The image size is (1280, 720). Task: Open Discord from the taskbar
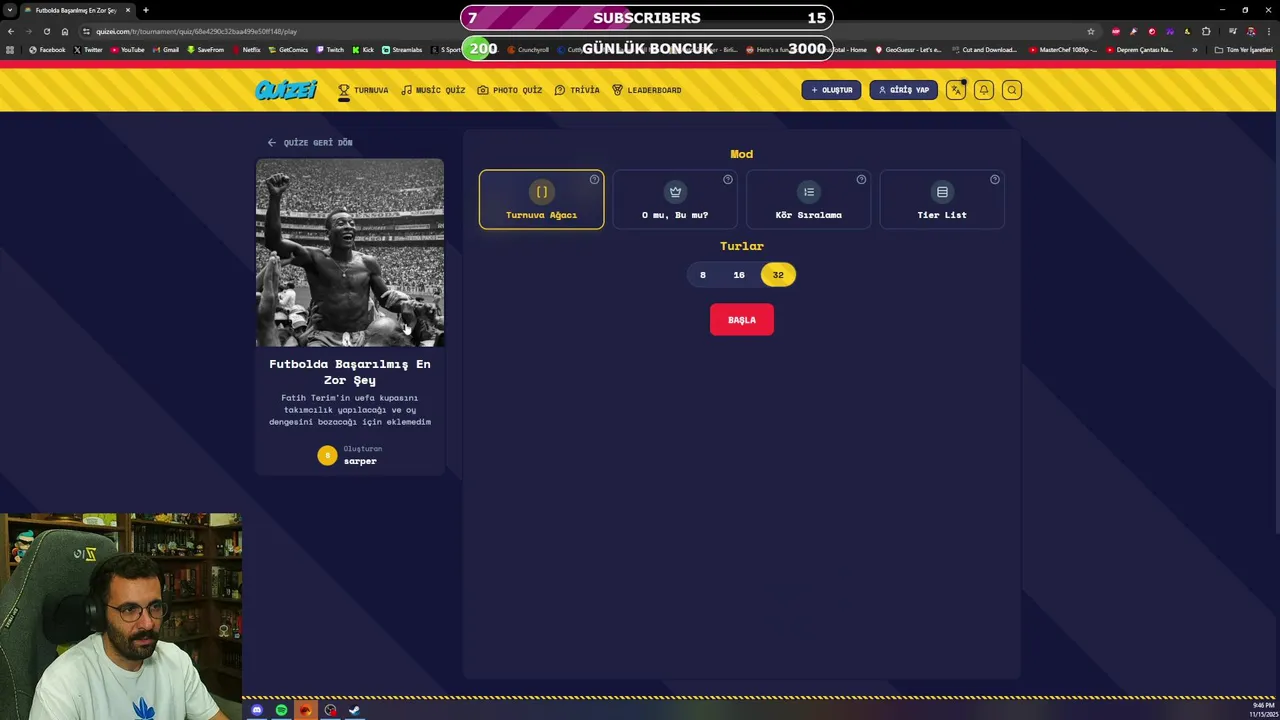[x=257, y=710]
